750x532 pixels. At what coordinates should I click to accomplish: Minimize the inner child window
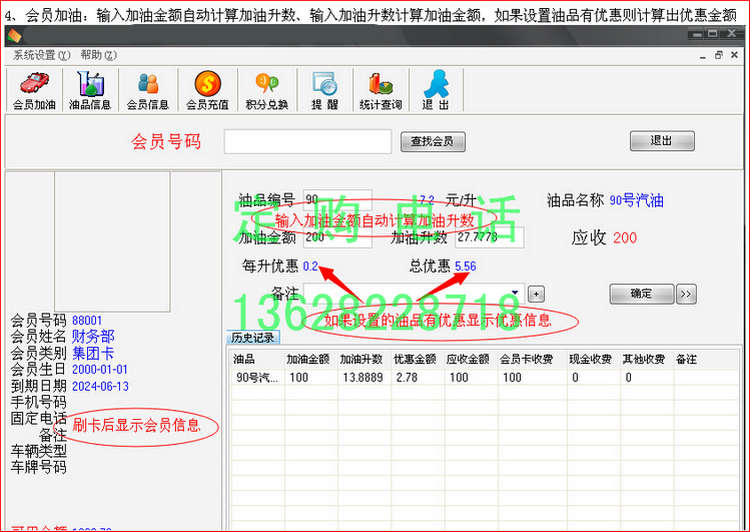703,56
